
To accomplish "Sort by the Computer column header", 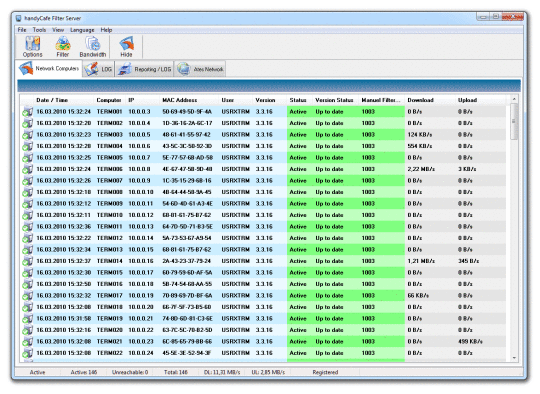I will (109, 100).
